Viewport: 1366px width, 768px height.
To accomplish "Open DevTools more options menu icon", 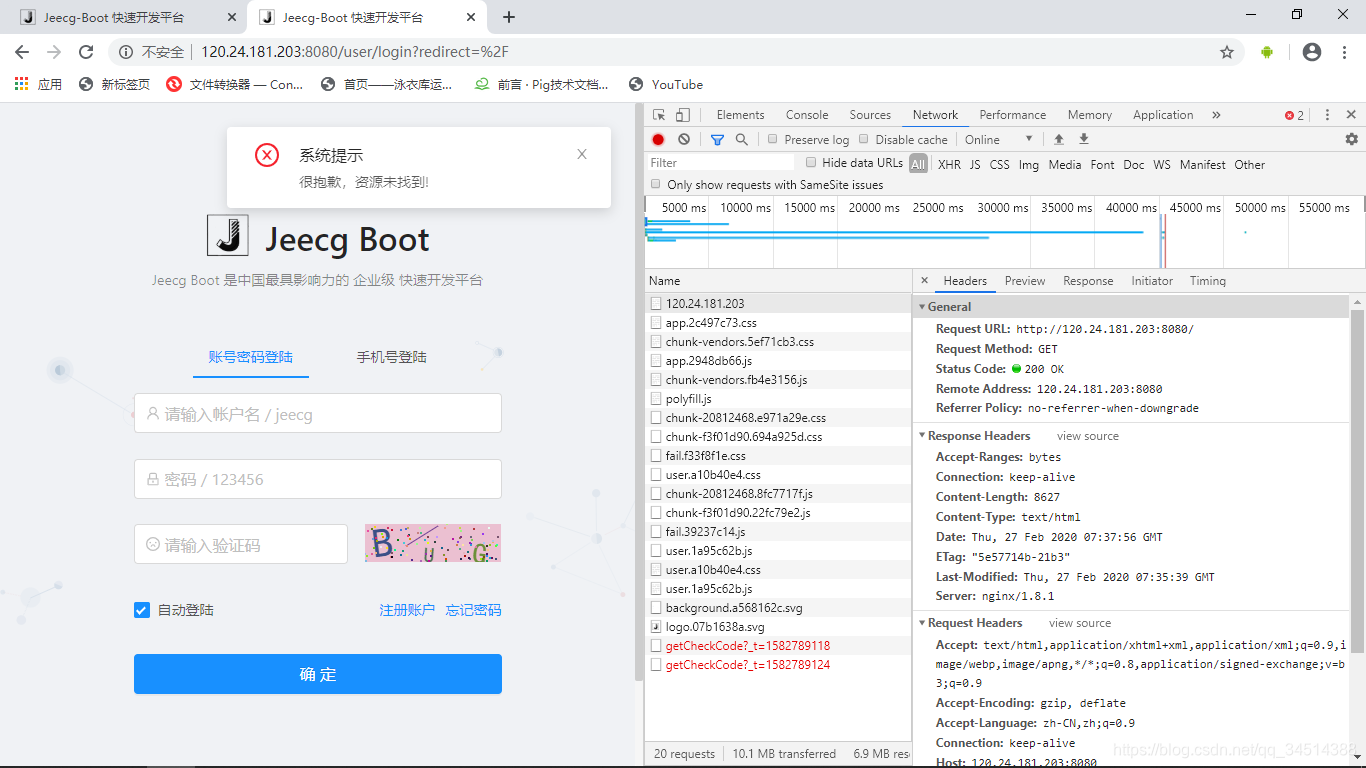I will [1327, 115].
